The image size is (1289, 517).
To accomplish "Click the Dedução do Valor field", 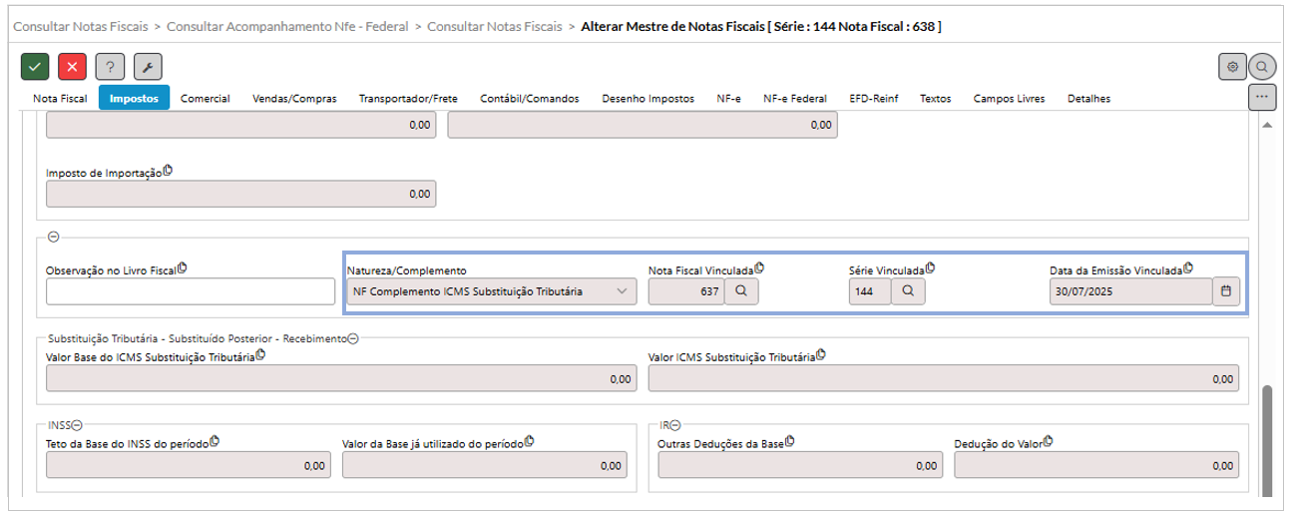I will pyautogui.click(x=1097, y=466).
